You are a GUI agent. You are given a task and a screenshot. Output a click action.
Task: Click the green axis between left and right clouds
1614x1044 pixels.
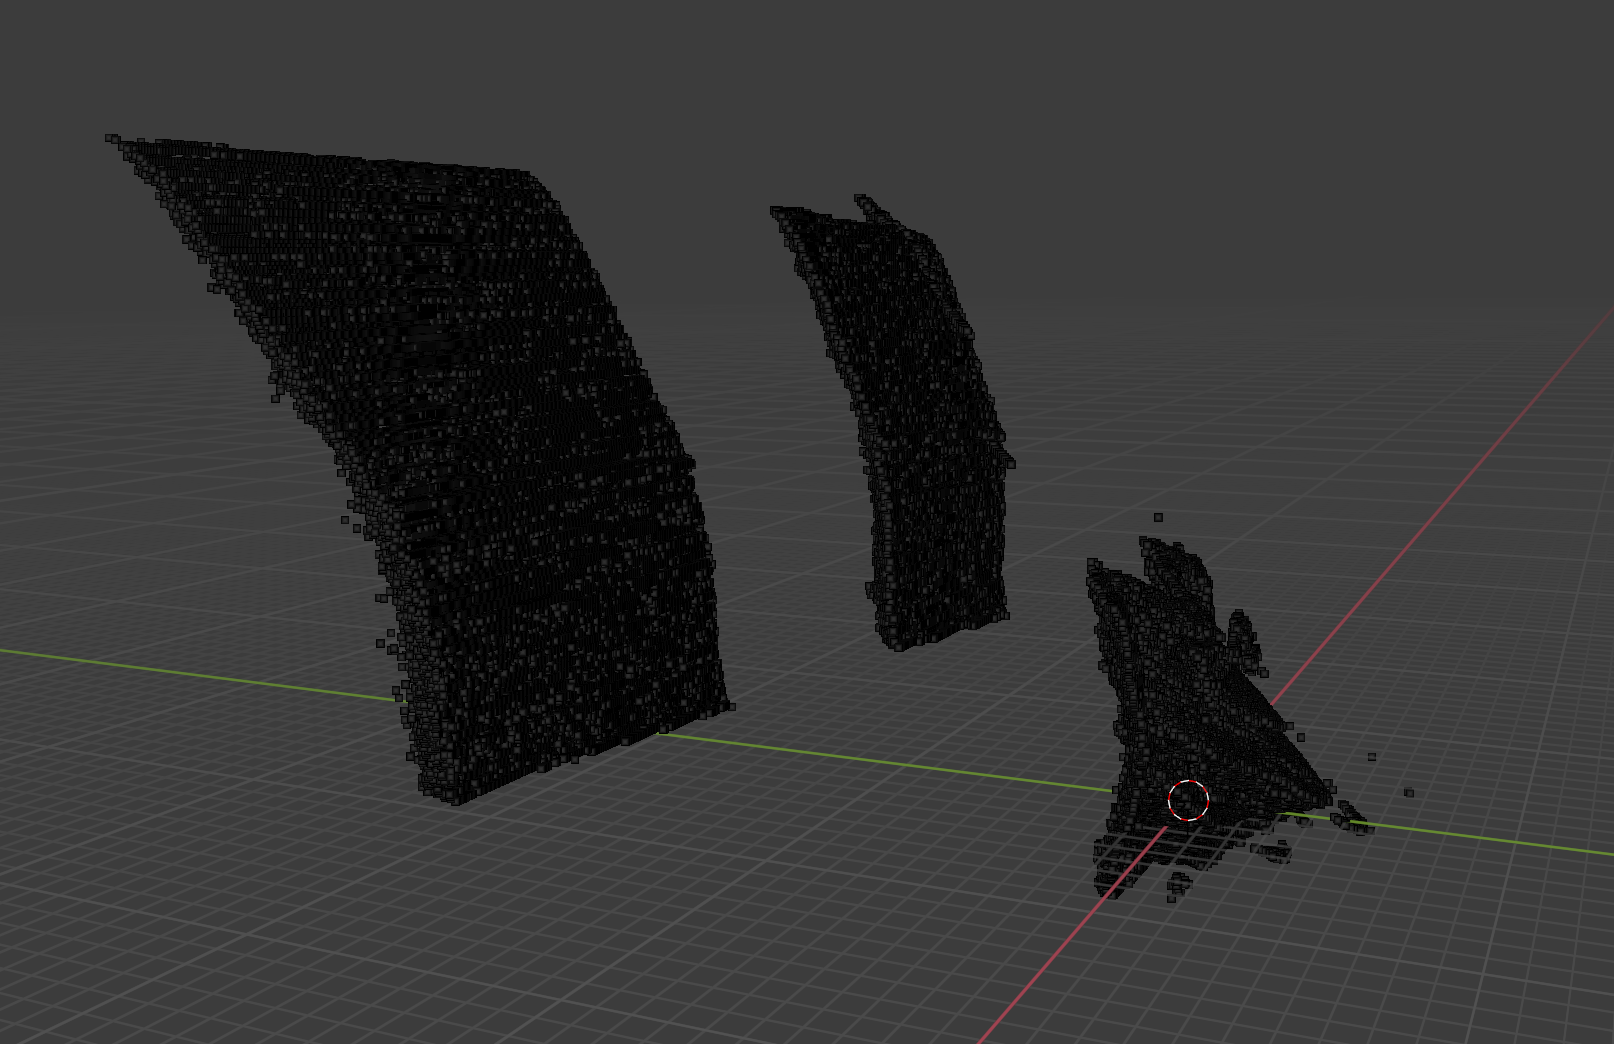(x=900, y=765)
